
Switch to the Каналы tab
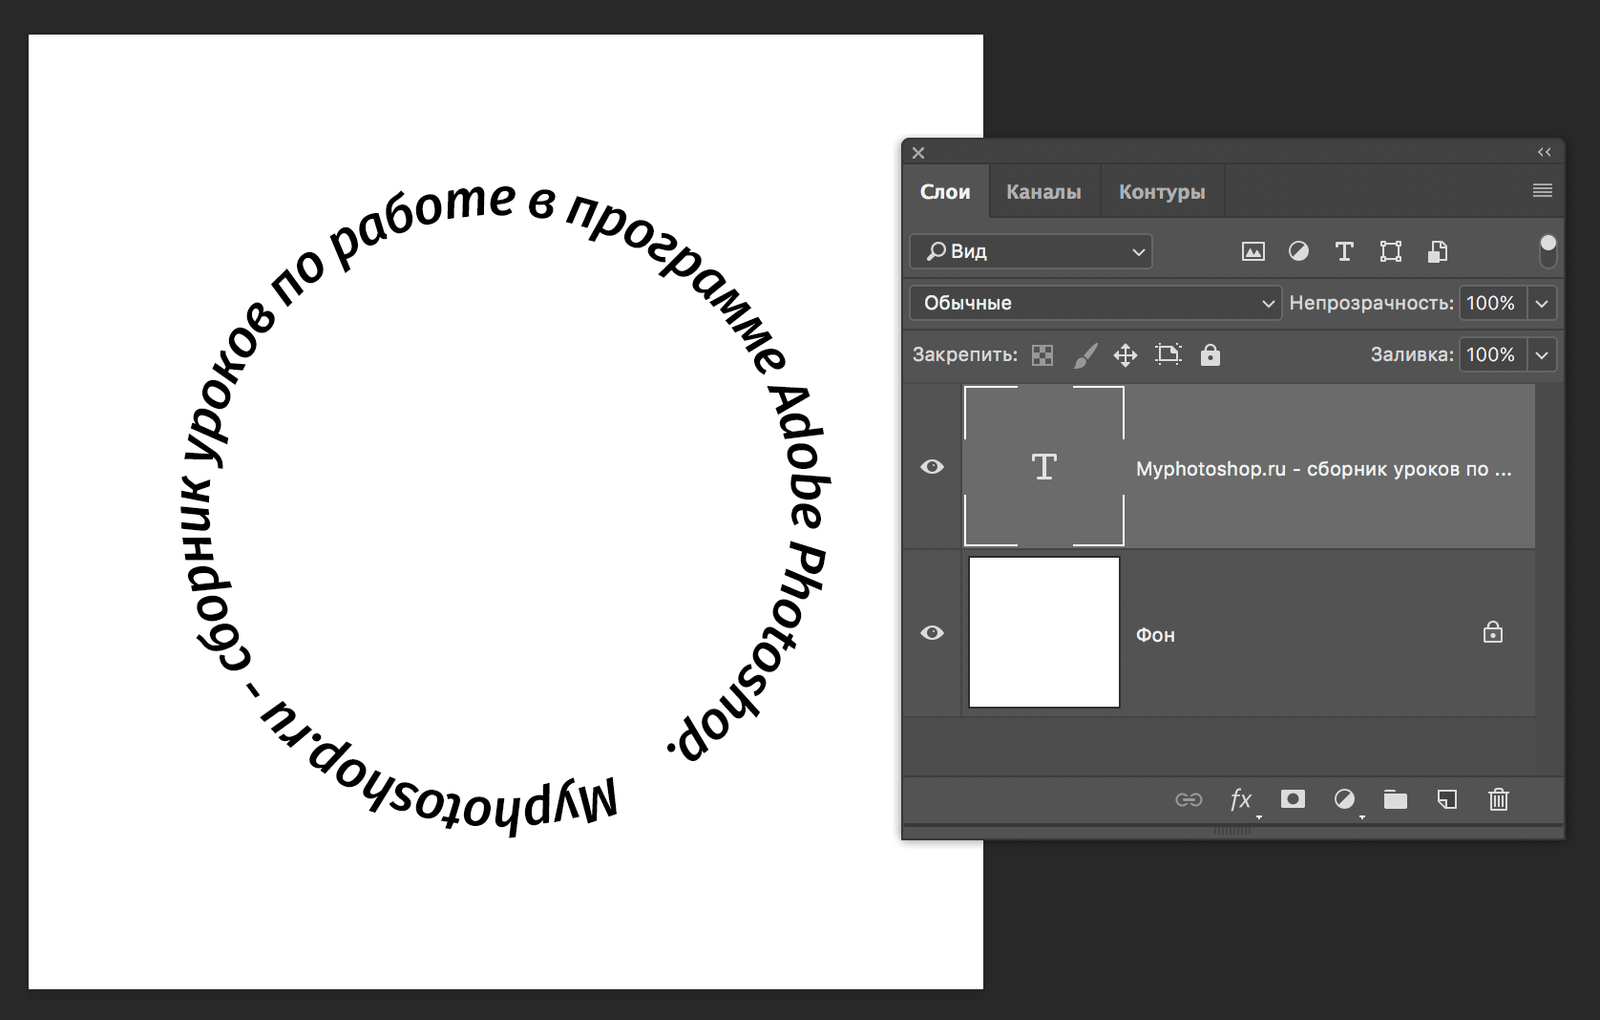[x=1043, y=192]
